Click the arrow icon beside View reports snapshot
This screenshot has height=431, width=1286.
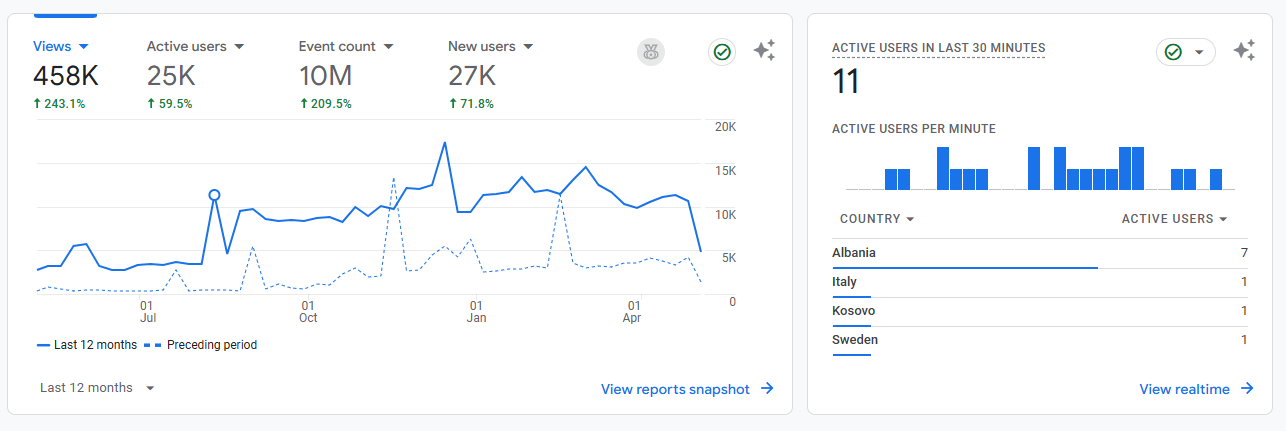(767, 389)
